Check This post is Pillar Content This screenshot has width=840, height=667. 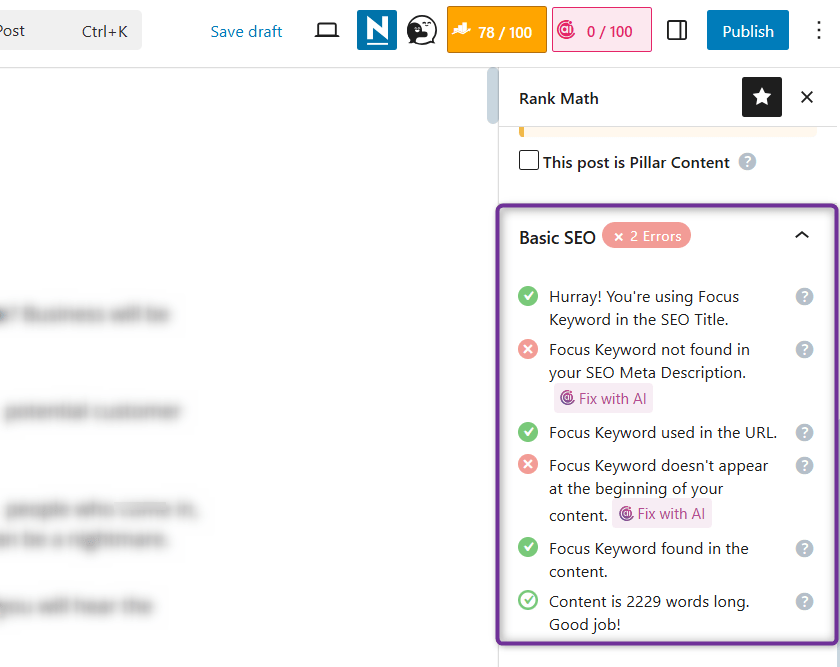pos(529,160)
